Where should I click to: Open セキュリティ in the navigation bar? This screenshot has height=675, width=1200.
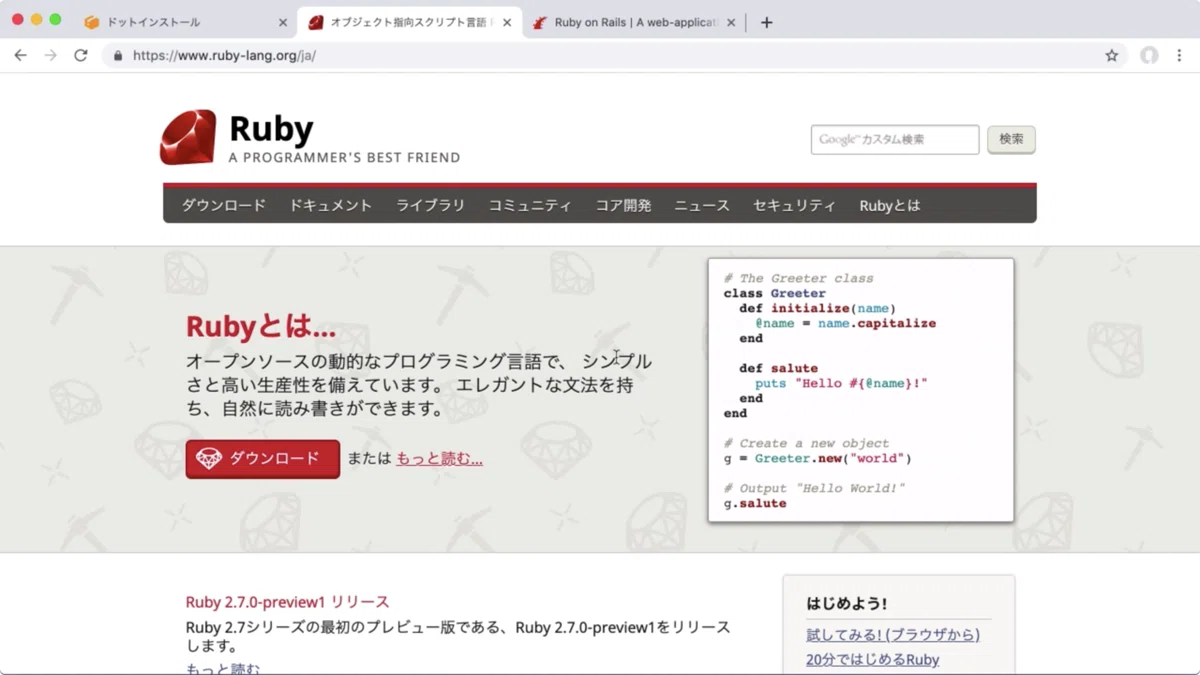(x=794, y=205)
